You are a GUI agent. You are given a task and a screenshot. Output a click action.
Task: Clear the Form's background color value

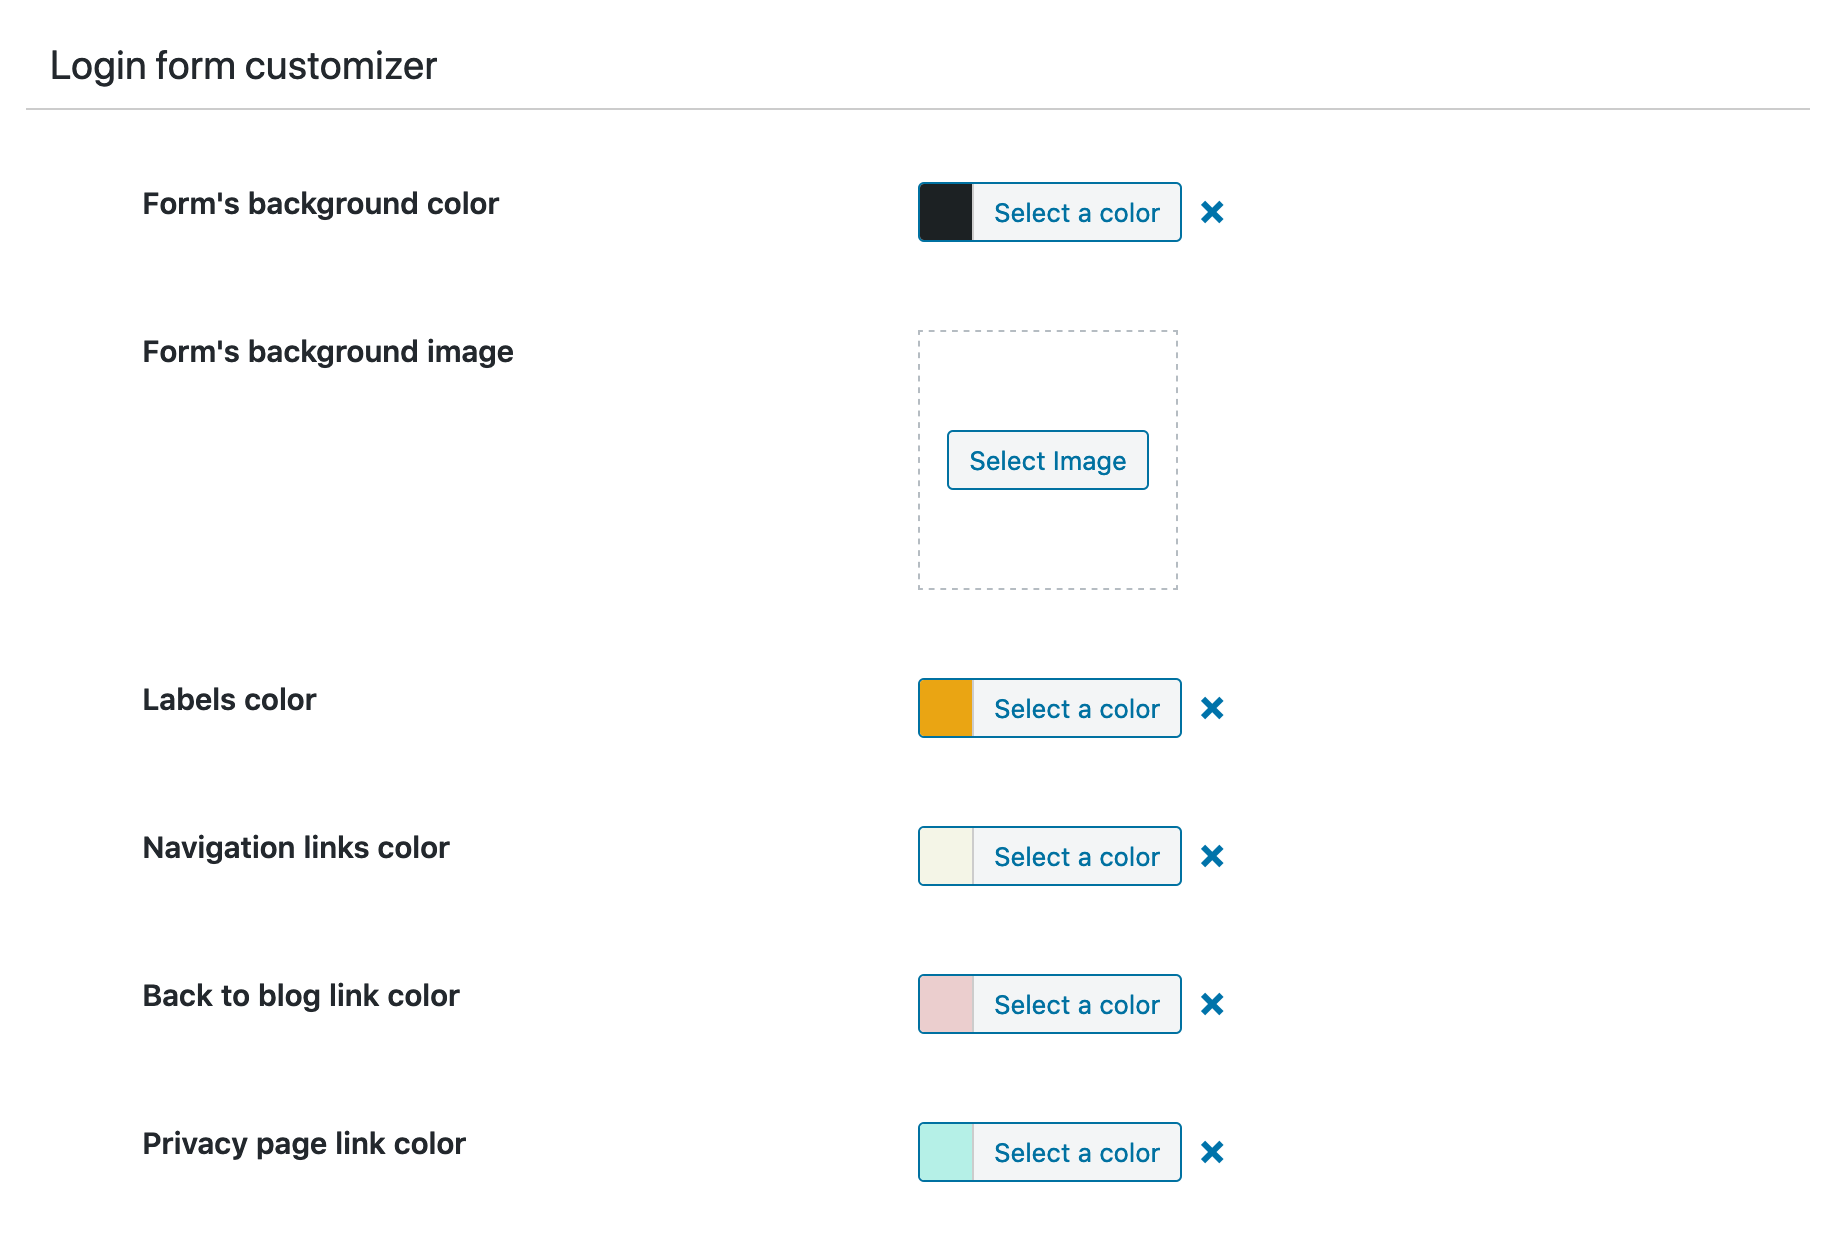tap(1212, 212)
